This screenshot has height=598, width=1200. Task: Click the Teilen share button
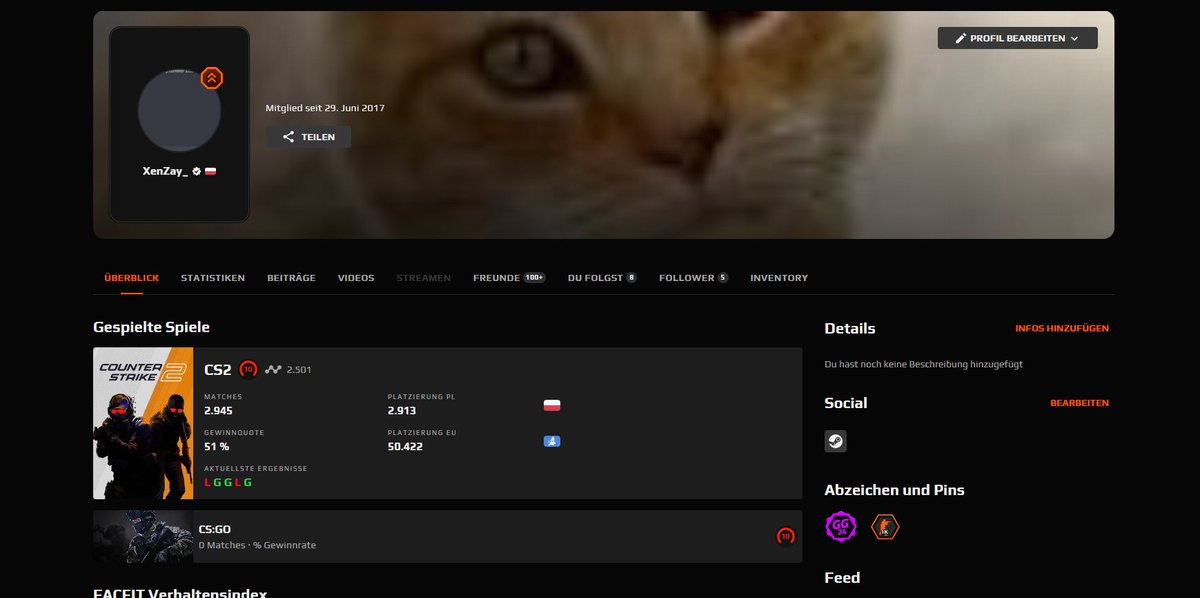308,137
